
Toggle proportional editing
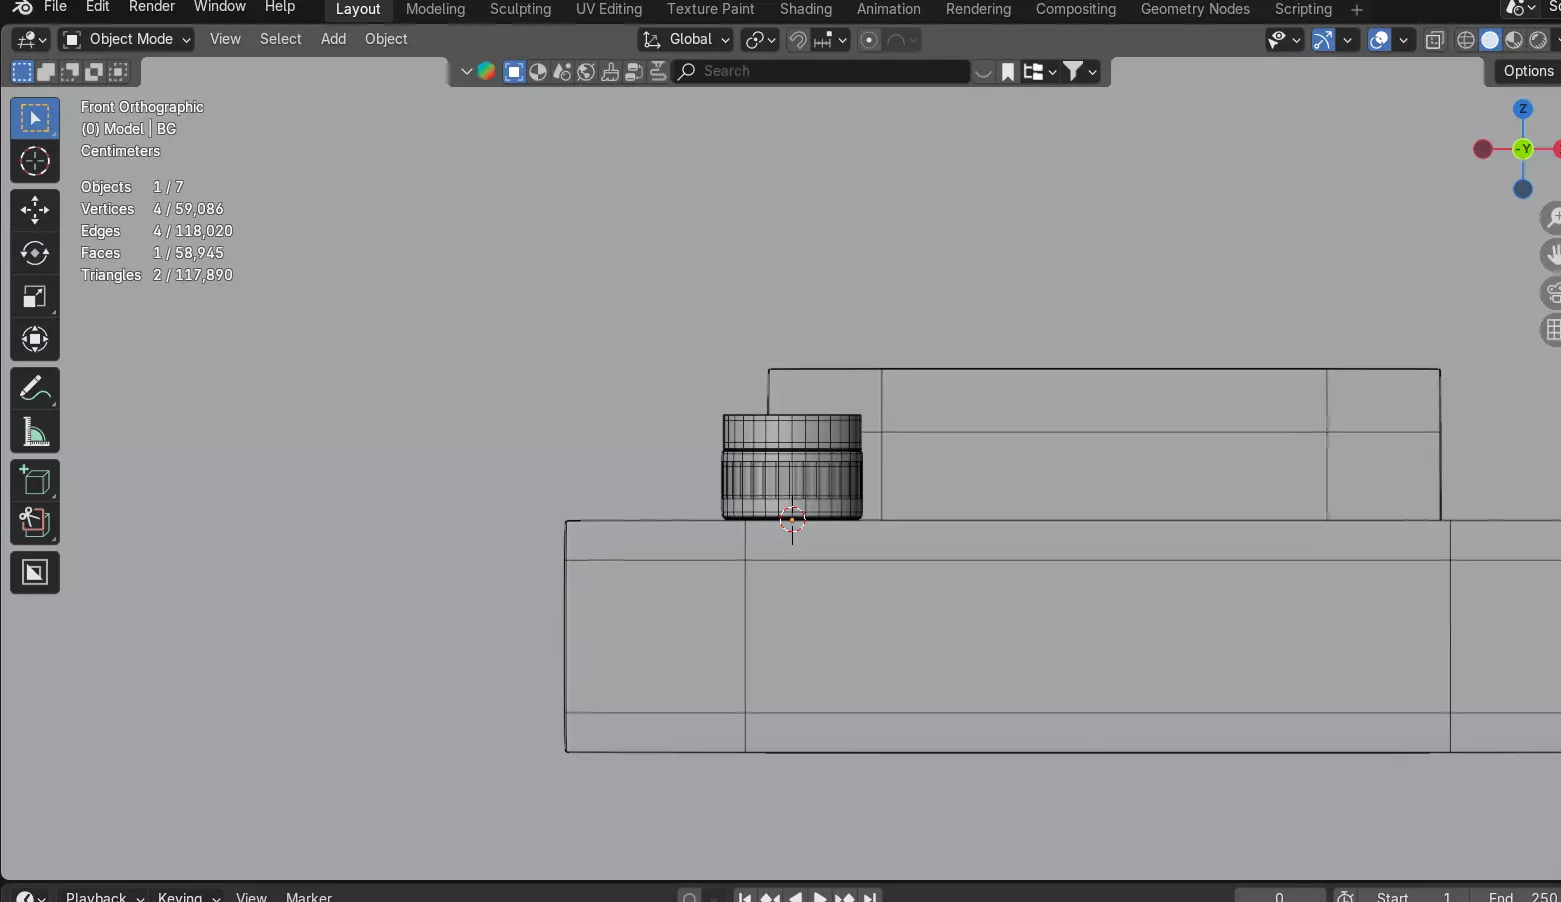click(870, 40)
